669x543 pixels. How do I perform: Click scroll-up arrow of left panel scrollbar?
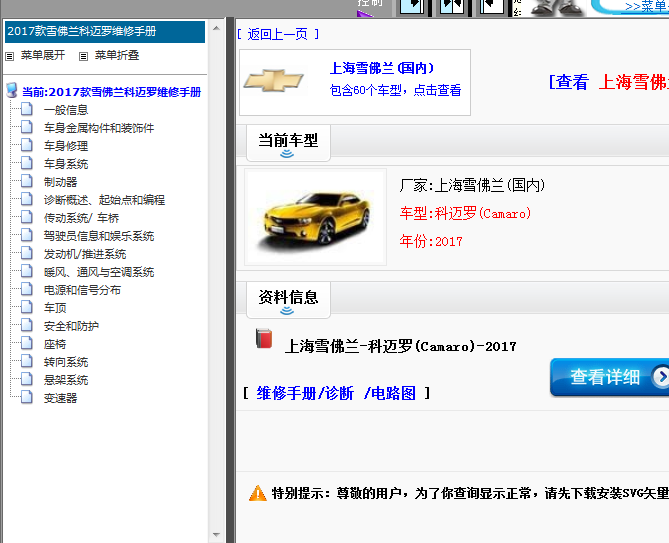click(x=216, y=28)
